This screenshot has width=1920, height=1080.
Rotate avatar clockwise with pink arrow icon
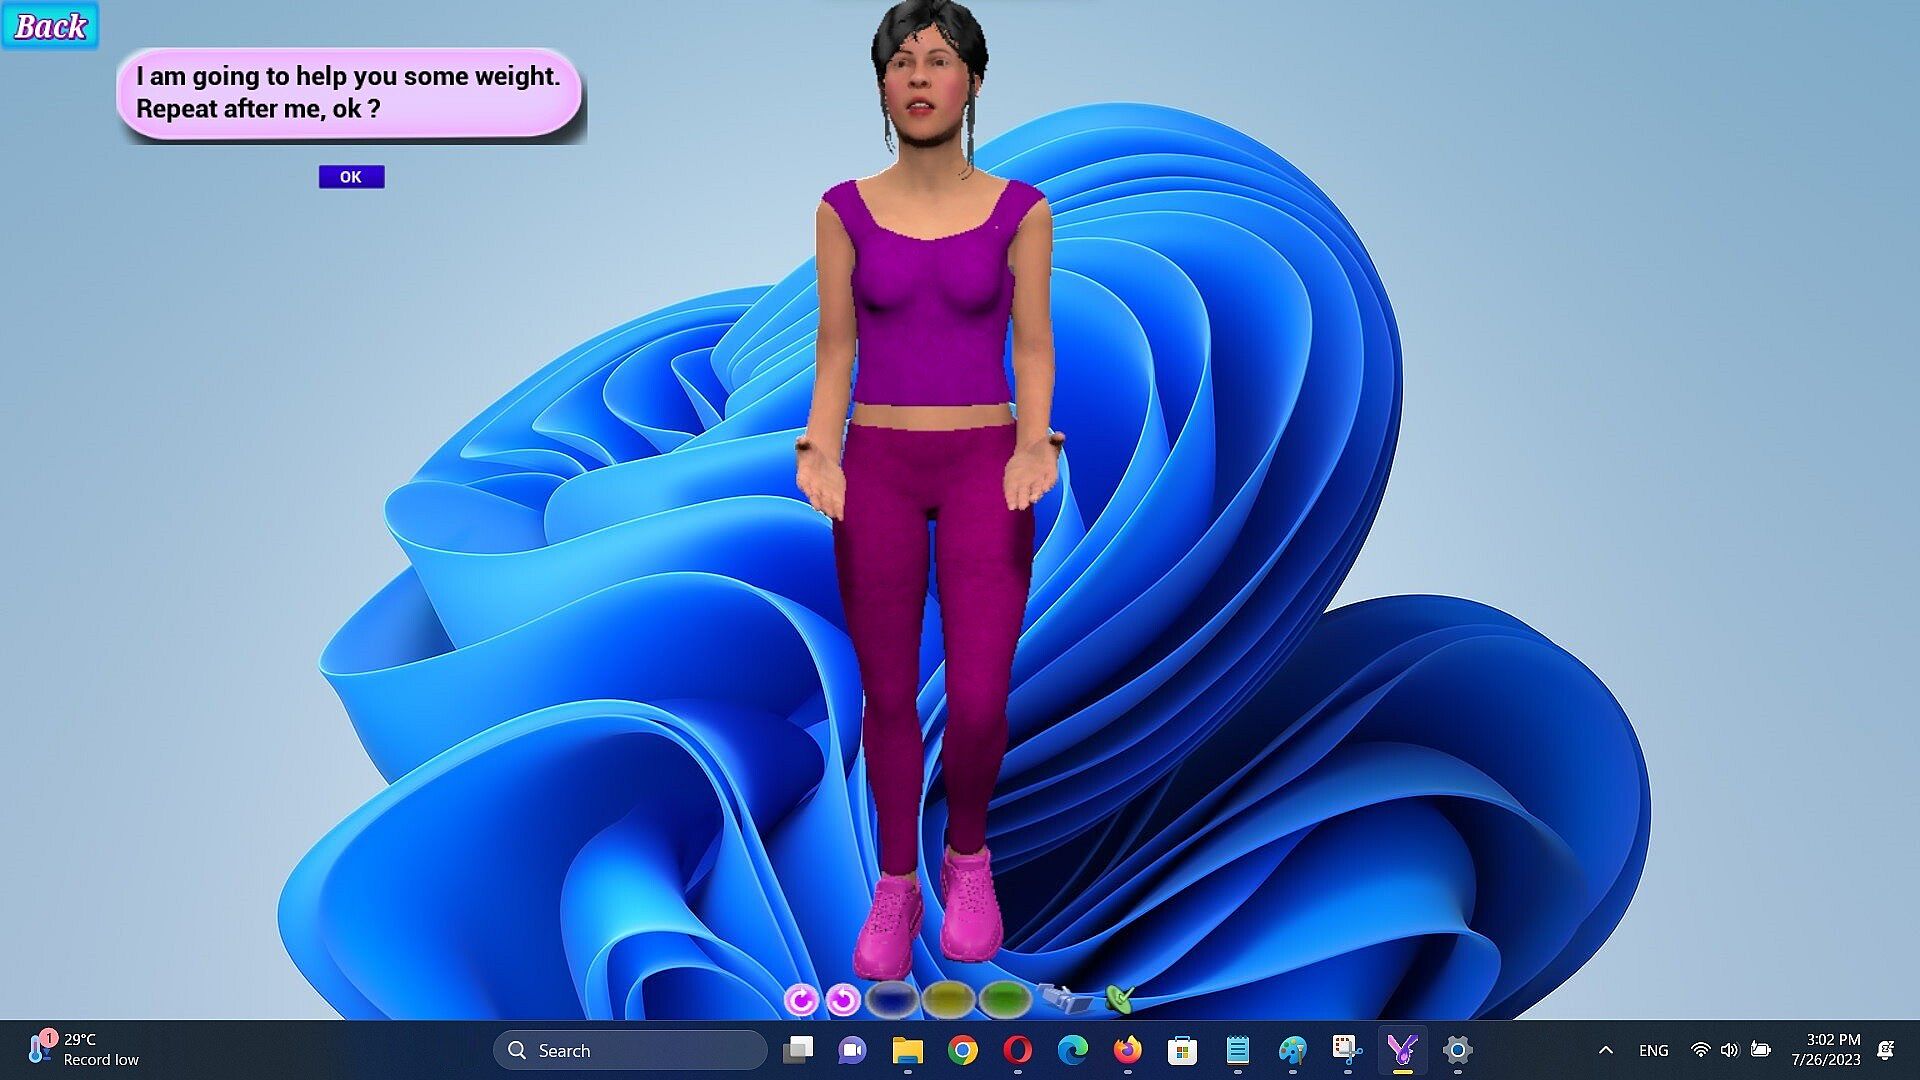[x=801, y=999]
